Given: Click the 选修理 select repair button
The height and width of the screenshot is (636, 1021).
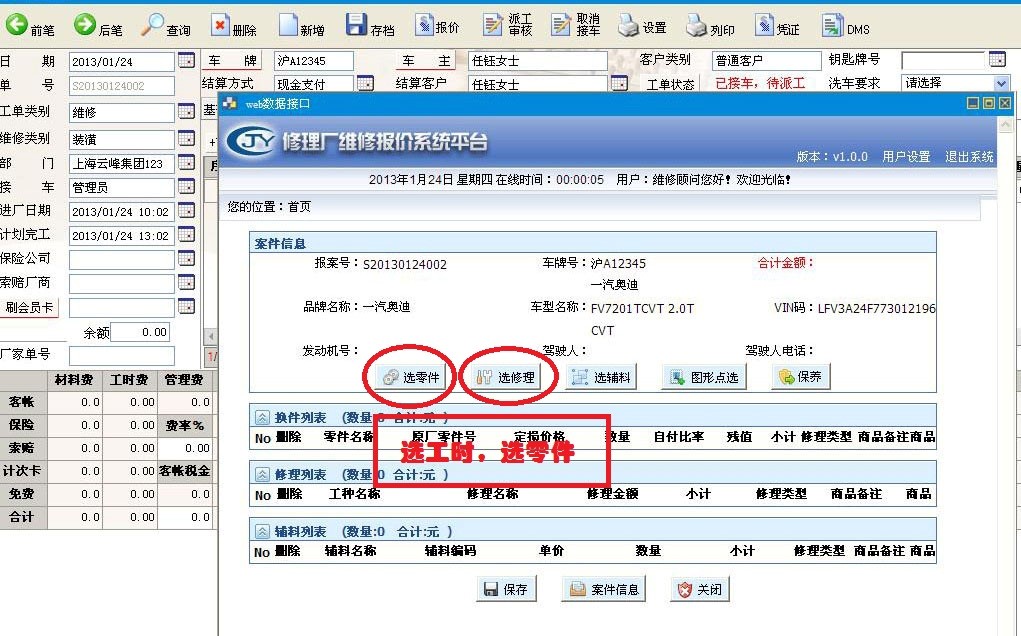Looking at the screenshot, I should click(505, 377).
